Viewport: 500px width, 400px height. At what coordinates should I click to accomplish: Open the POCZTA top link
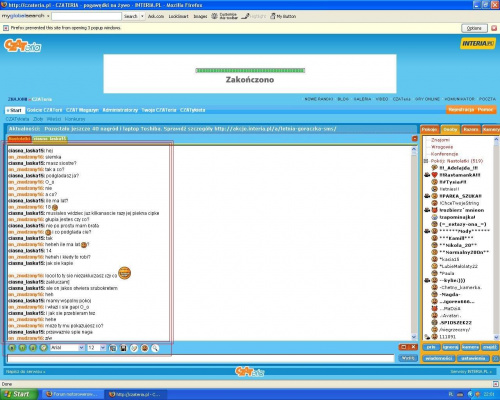tap(487, 99)
